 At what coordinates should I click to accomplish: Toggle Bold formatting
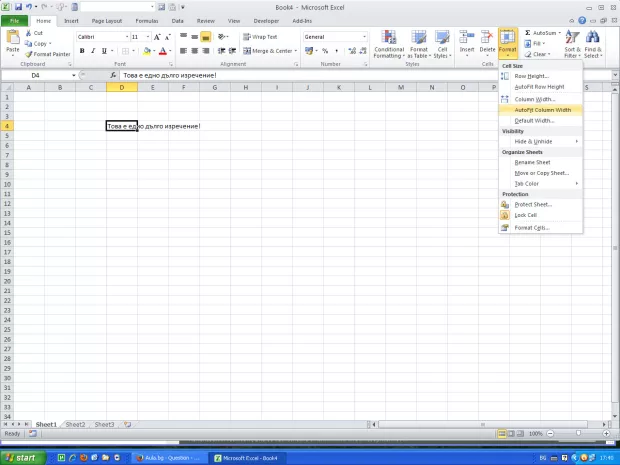point(81,51)
